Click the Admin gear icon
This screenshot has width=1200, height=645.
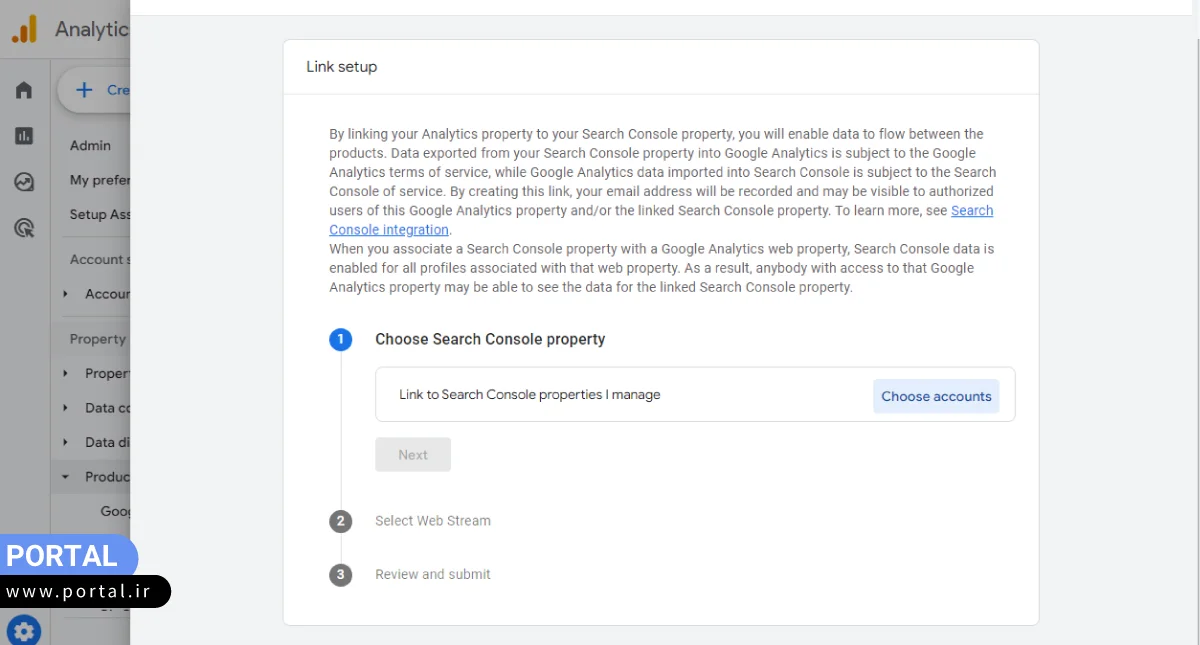click(x=24, y=630)
